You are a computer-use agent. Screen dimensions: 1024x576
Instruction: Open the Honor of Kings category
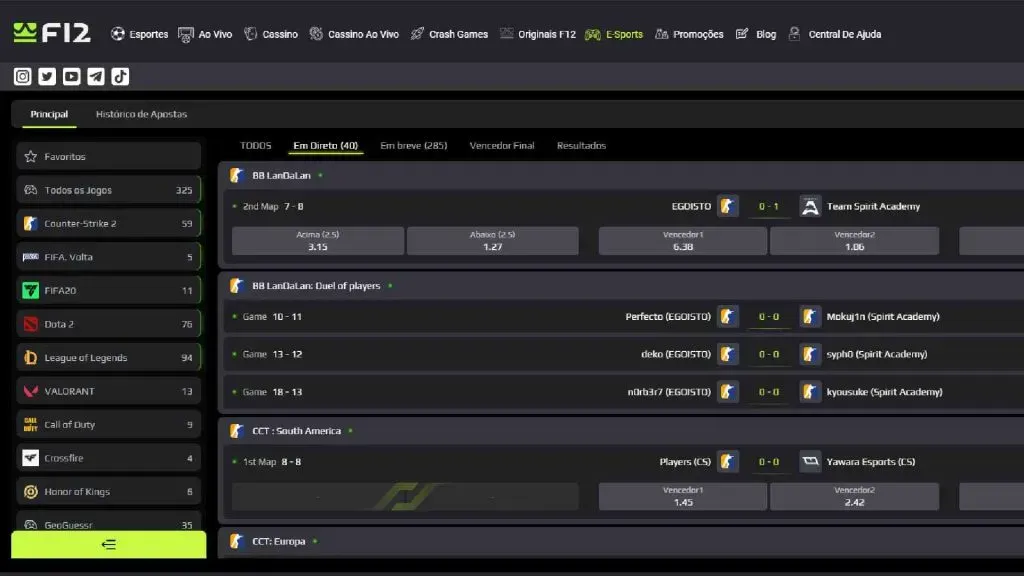[108, 491]
